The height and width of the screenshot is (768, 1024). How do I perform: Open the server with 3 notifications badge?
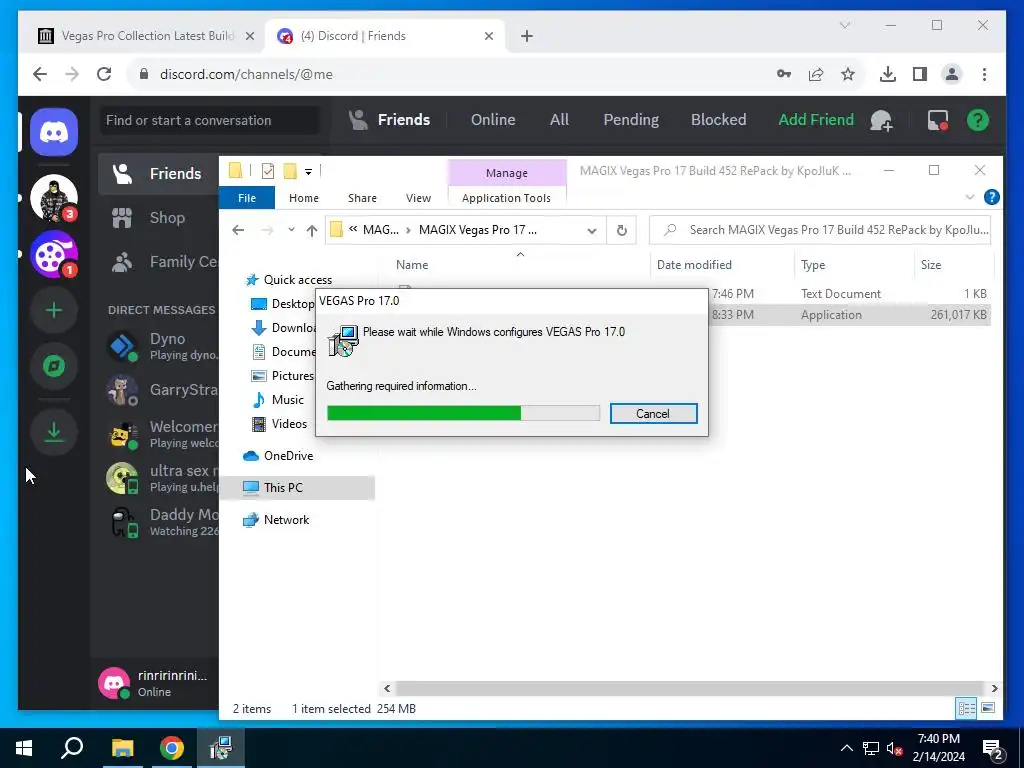coord(54,199)
